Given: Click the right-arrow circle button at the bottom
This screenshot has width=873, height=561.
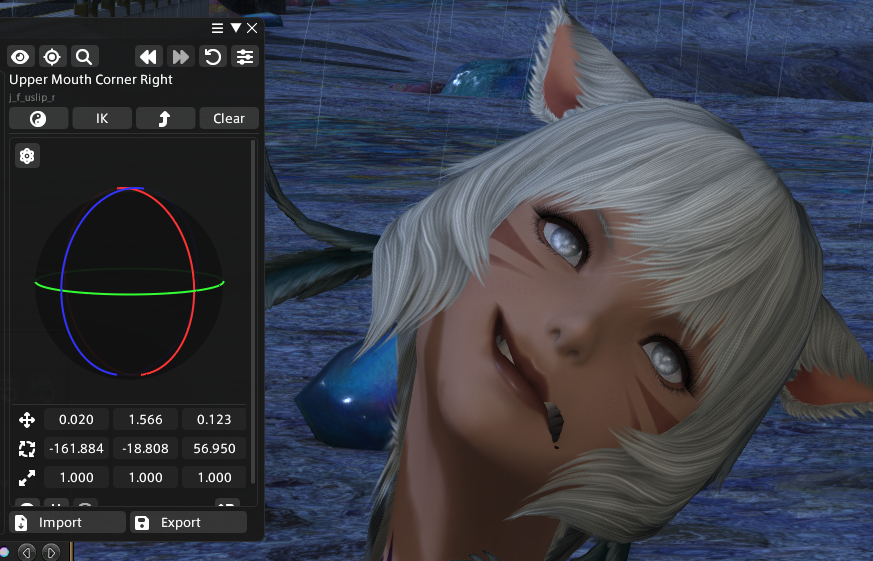Looking at the screenshot, I should tap(51, 552).
